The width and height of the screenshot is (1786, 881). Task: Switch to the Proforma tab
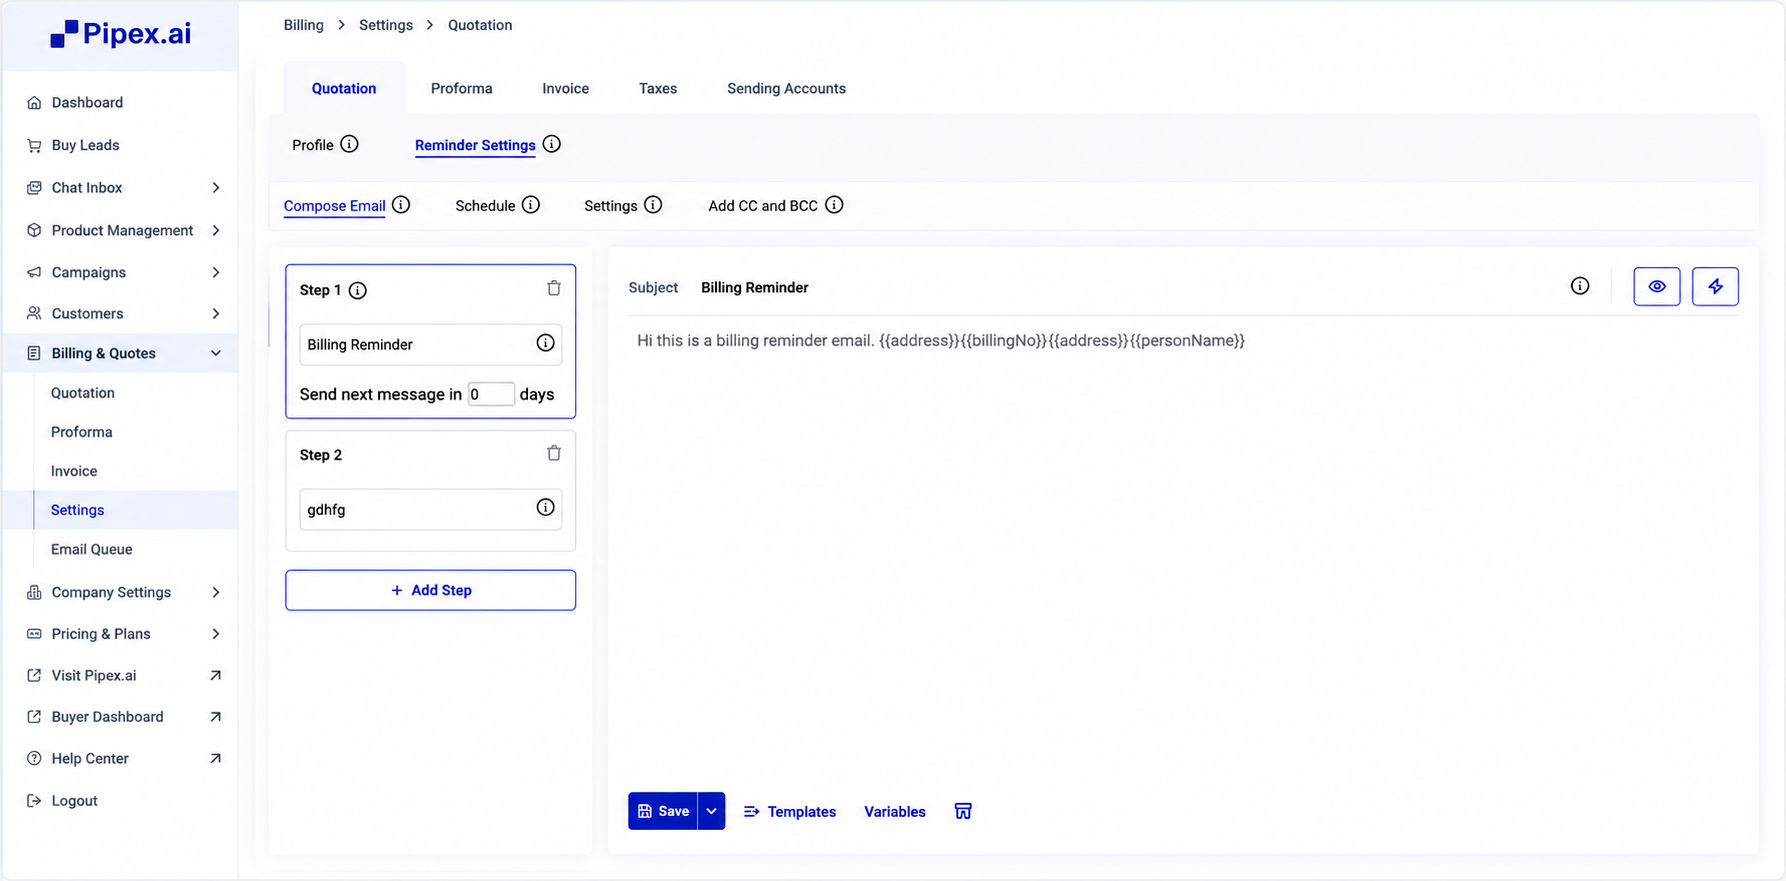point(461,88)
